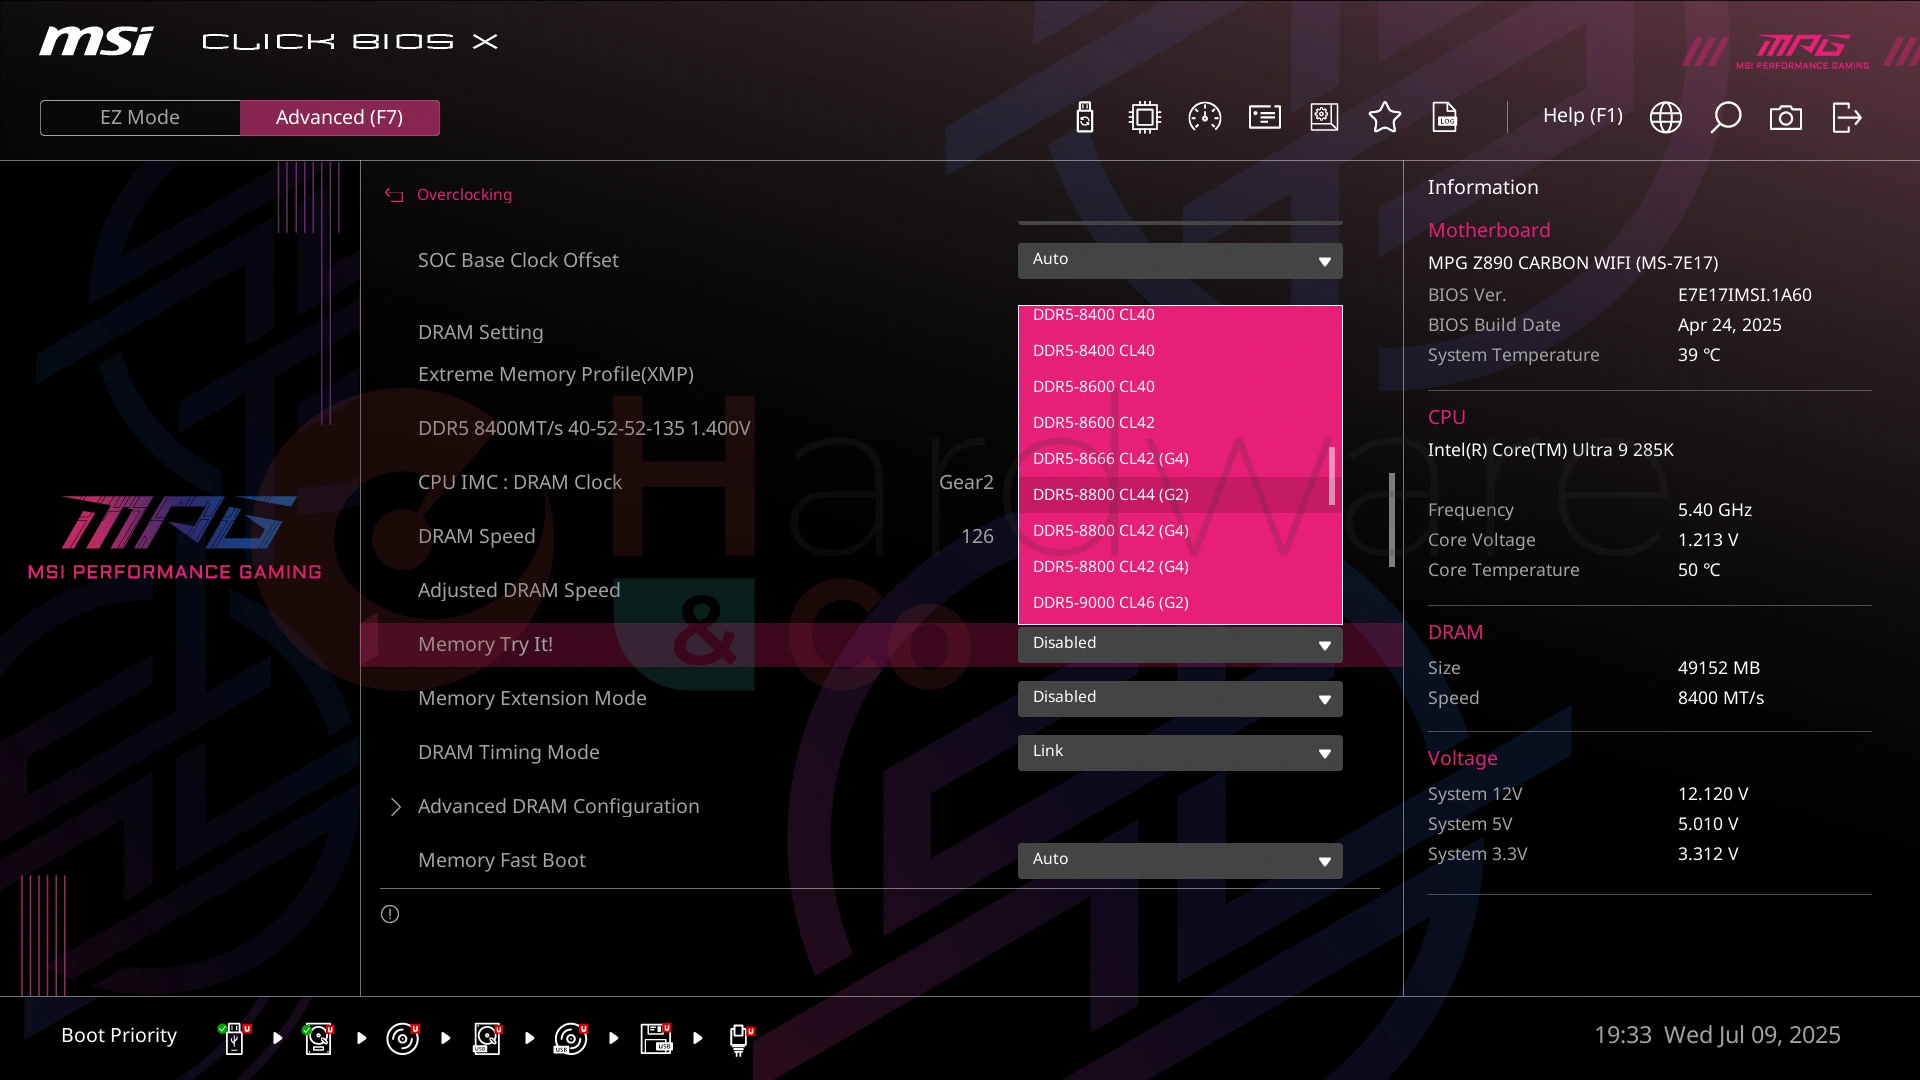The image size is (1920, 1080).
Task: Take a screenshot with the camera icon
Action: coord(1785,118)
